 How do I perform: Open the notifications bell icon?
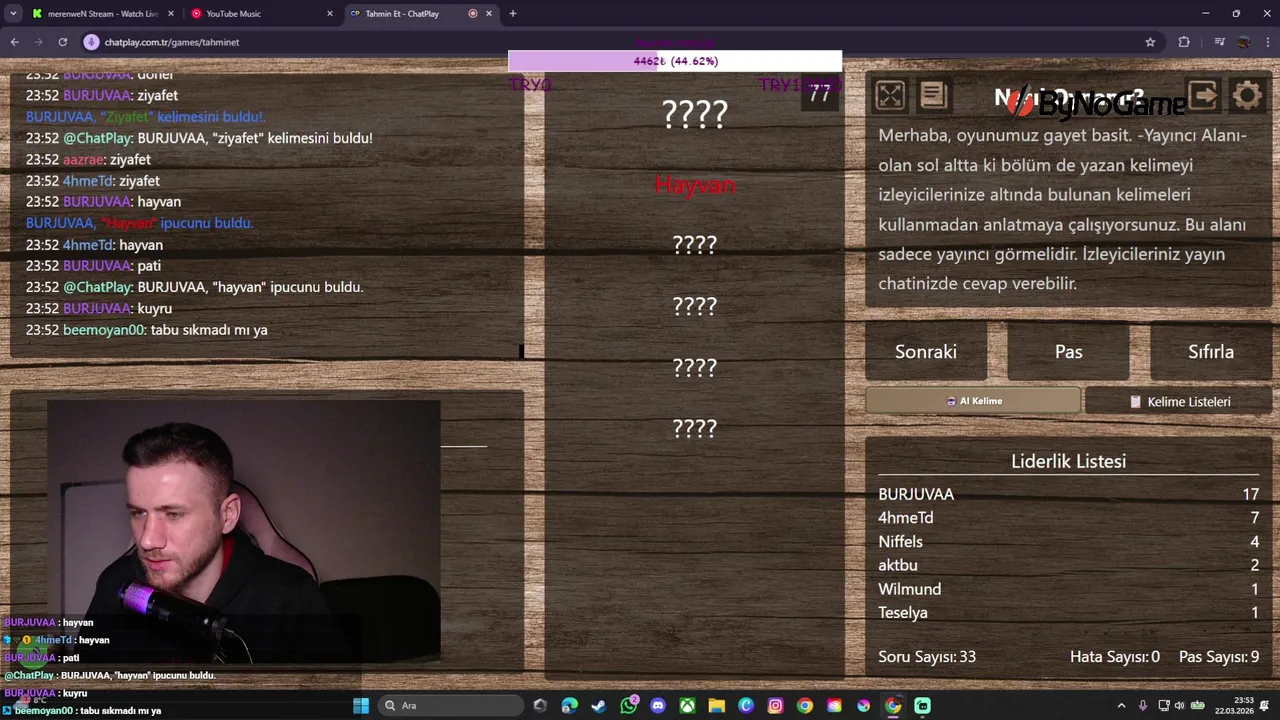[x=1265, y=706]
